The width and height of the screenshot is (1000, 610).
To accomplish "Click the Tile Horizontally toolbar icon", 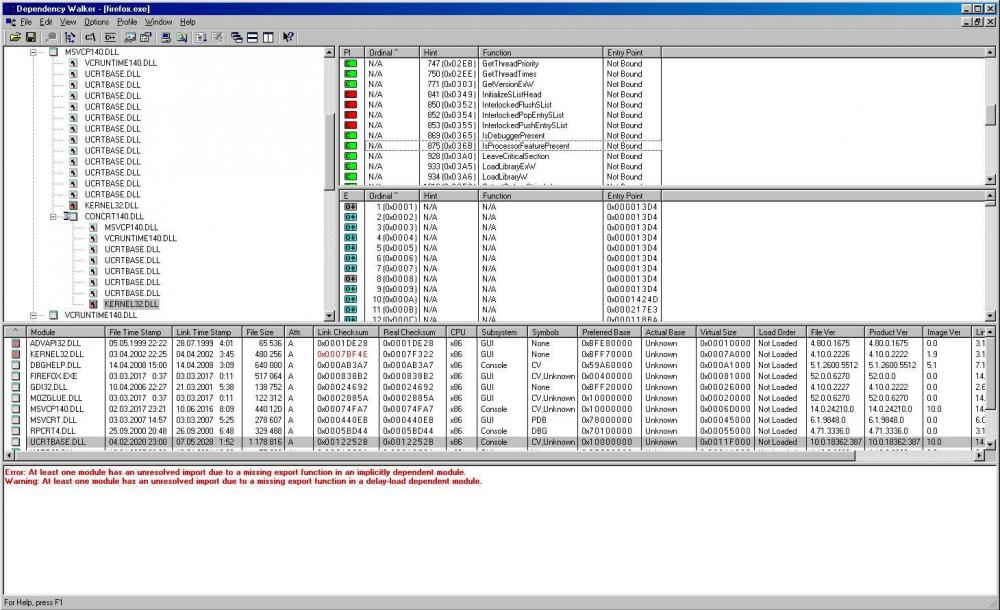I will click(x=252, y=37).
